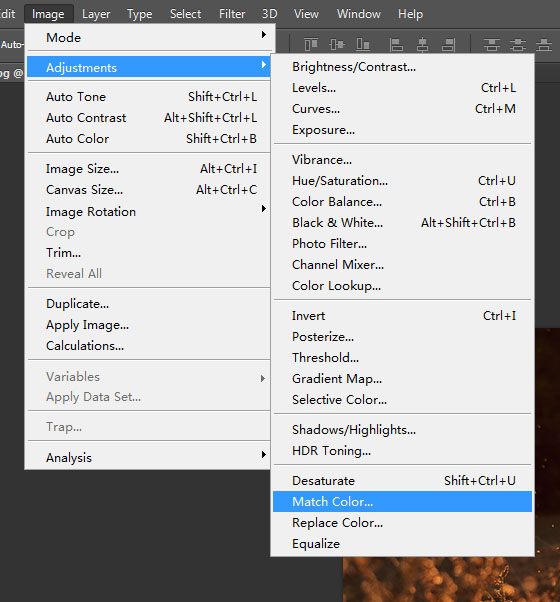Click the align bottom edges icon

pyautogui.click(x=363, y=45)
